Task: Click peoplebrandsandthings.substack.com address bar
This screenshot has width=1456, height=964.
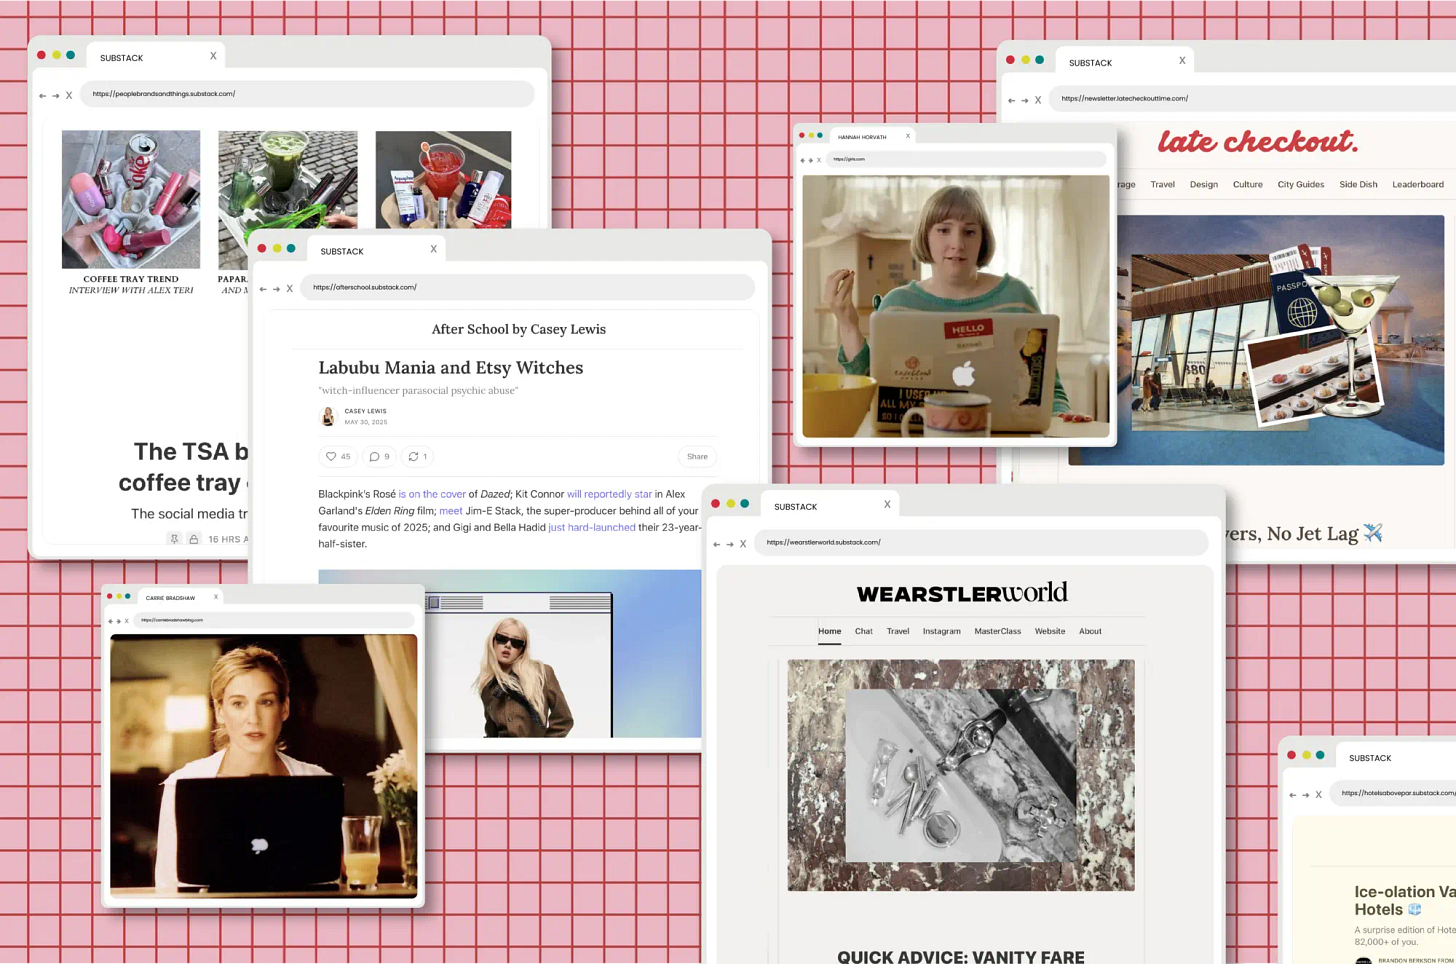Action: coord(307,94)
